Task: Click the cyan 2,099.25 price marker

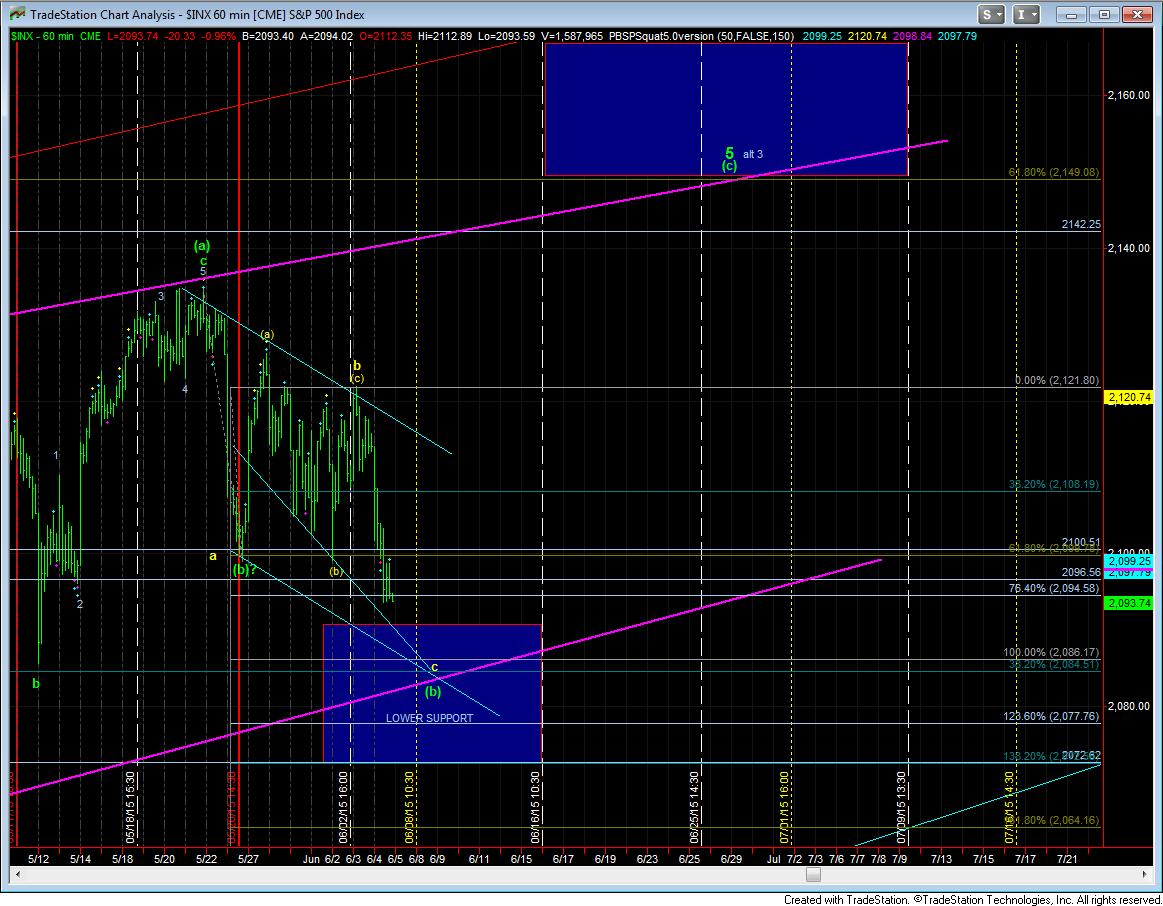Action: (1128, 561)
